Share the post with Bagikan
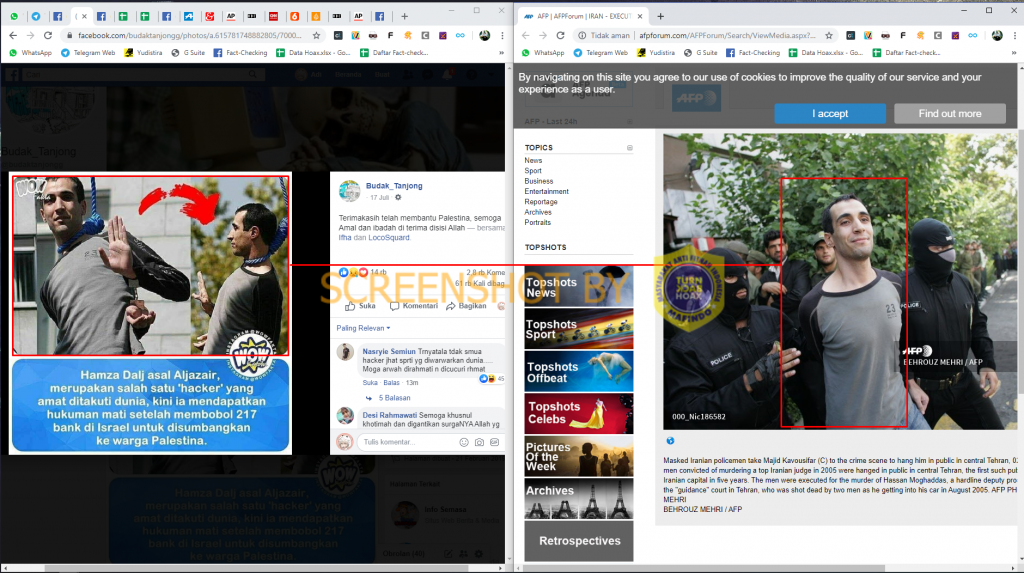Viewport: 1024px width, 573px height. (x=466, y=306)
